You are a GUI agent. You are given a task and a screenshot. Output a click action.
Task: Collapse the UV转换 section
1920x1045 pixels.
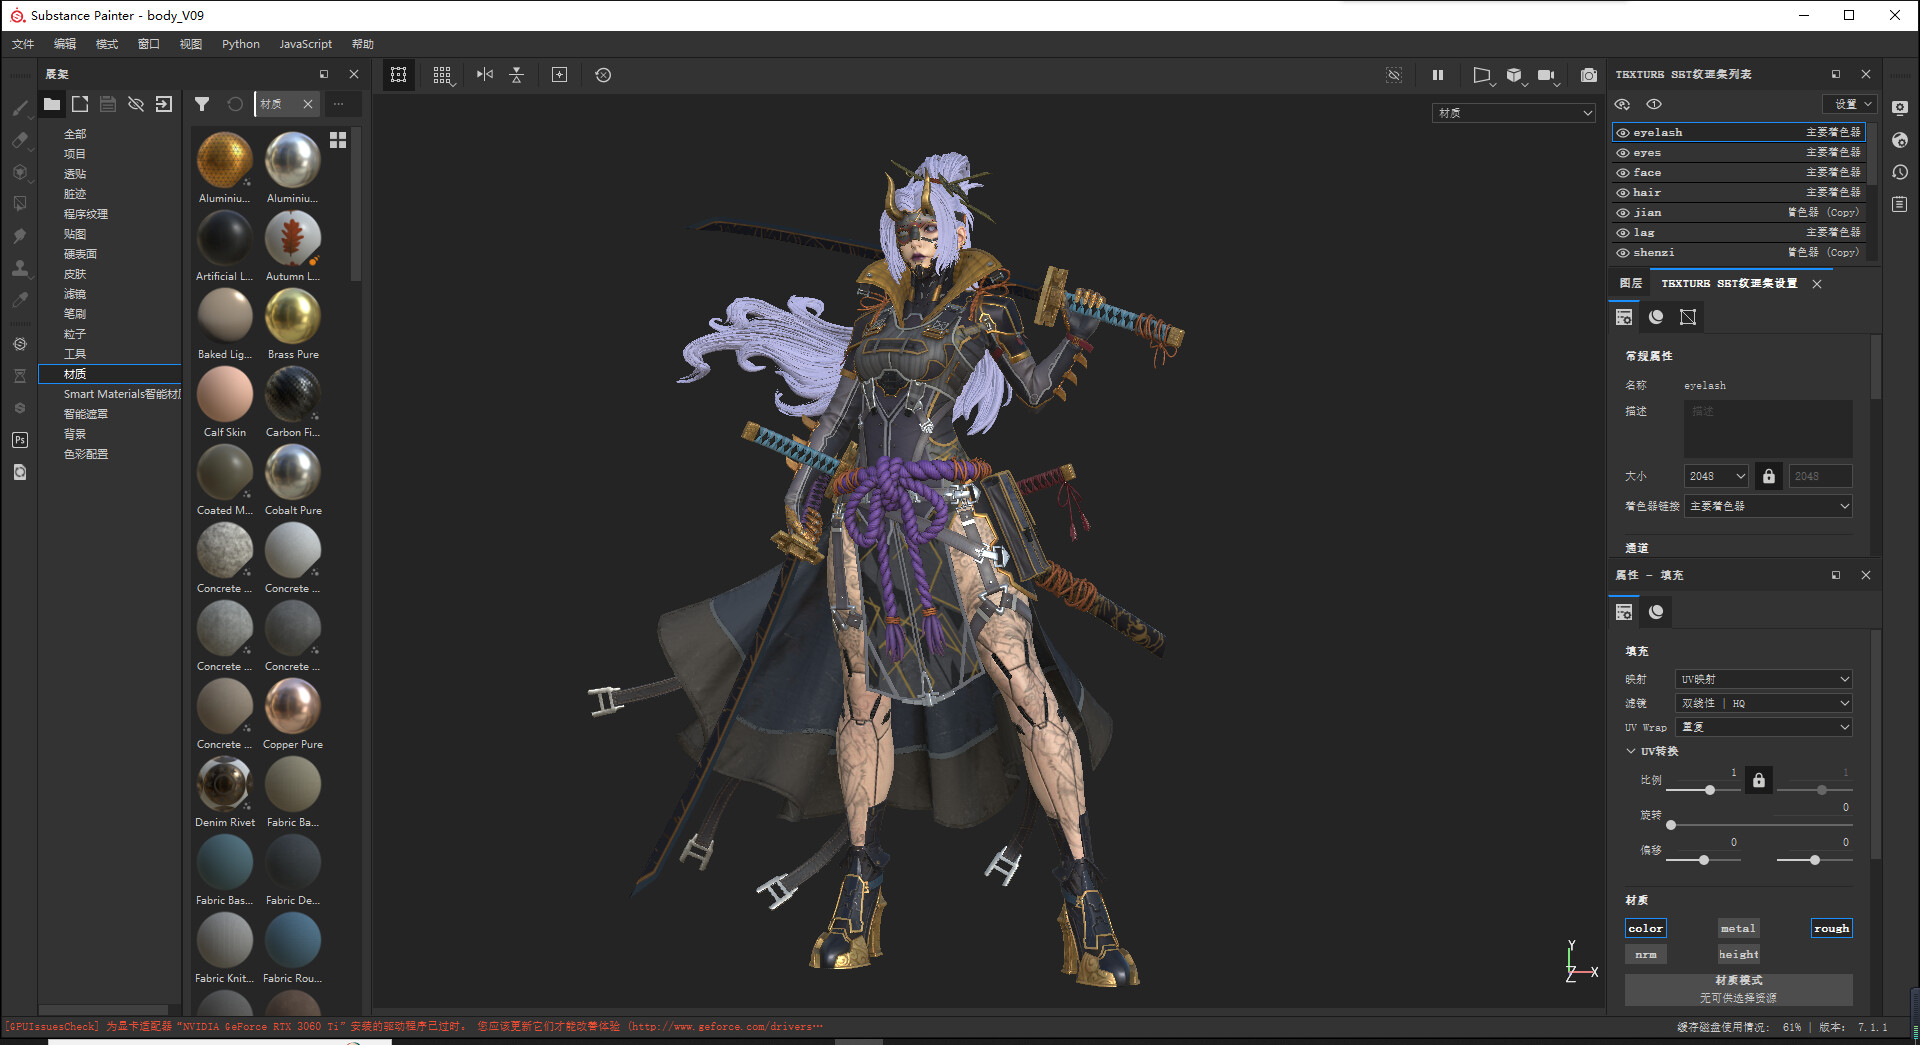[x=1632, y=751]
